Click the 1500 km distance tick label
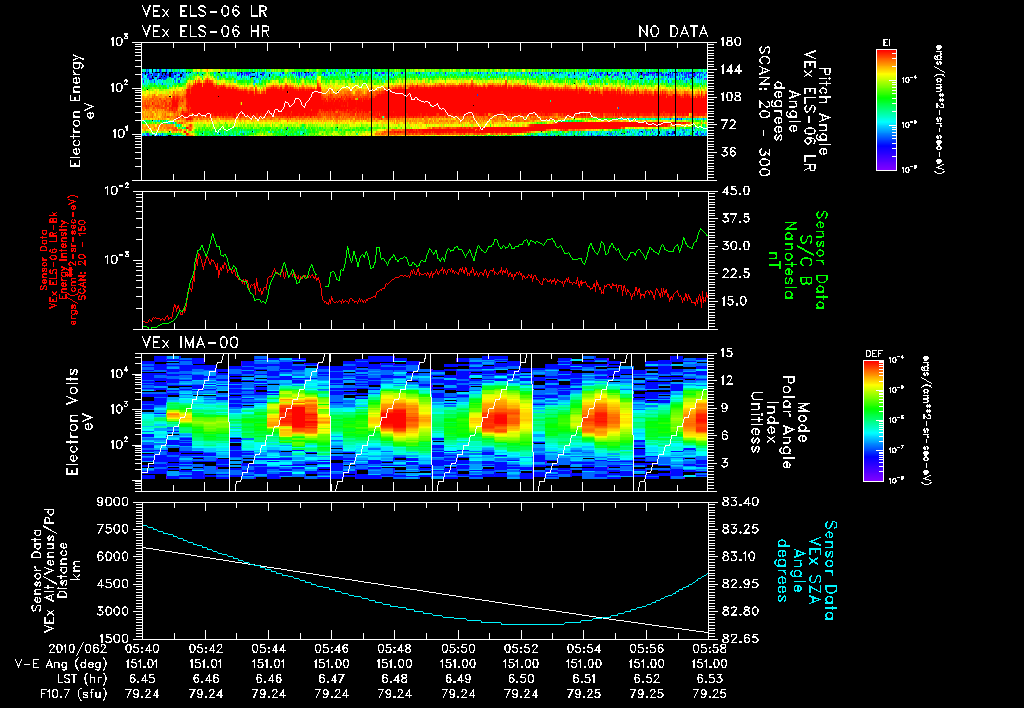This screenshot has width=1024, height=708. click(x=114, y=639)
